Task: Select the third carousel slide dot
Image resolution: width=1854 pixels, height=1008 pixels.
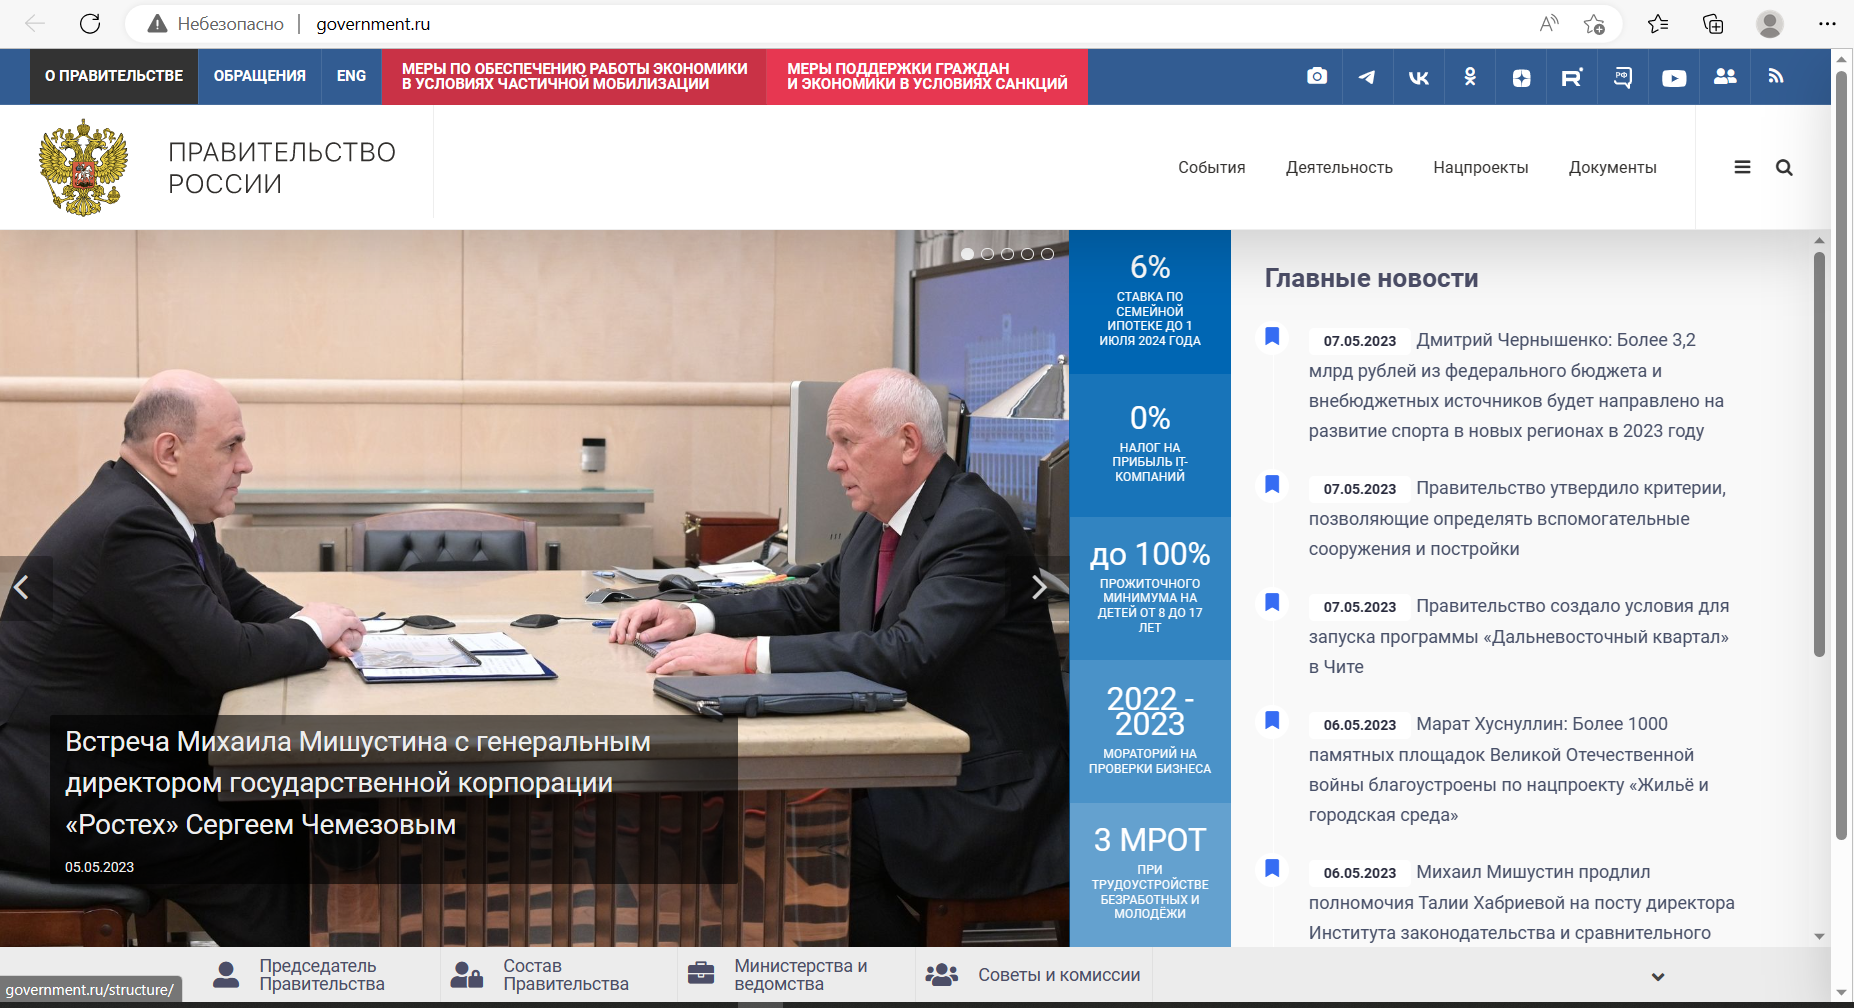Action: (1007, 254)
